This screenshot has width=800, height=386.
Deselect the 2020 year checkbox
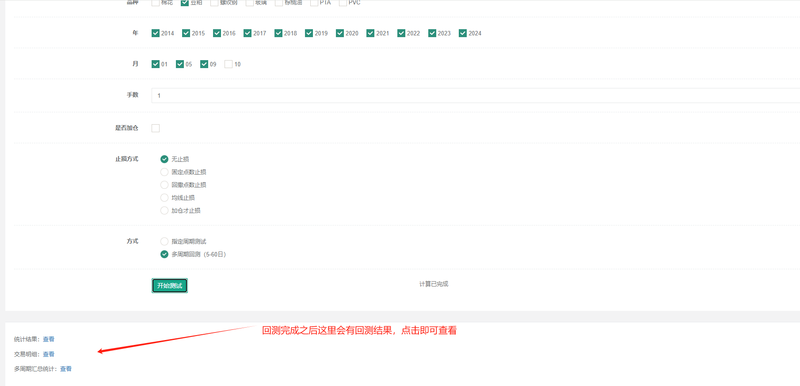[340, 33]
